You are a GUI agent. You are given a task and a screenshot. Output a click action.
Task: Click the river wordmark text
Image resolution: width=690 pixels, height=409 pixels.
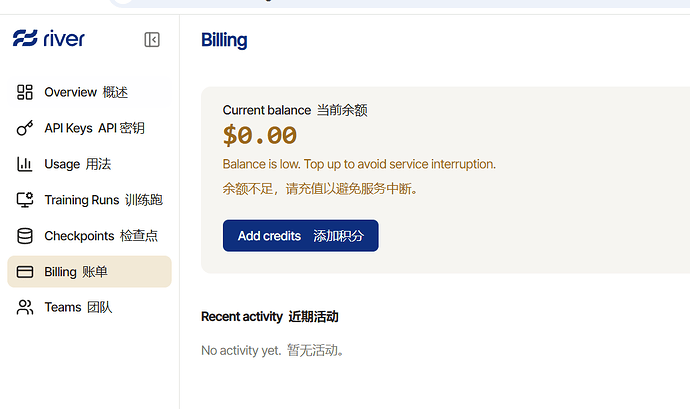point(64,39)
